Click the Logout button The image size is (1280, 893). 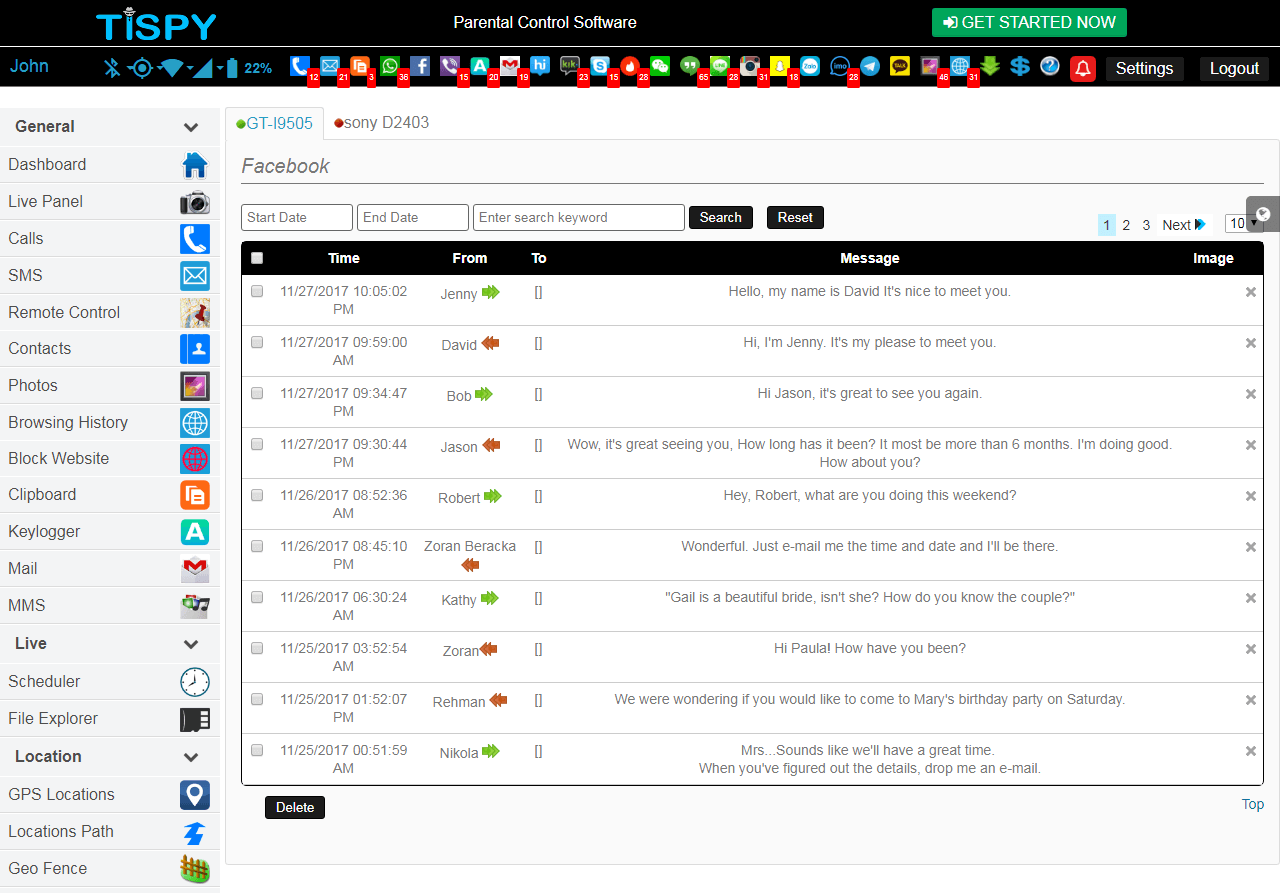pos(1234,68)
